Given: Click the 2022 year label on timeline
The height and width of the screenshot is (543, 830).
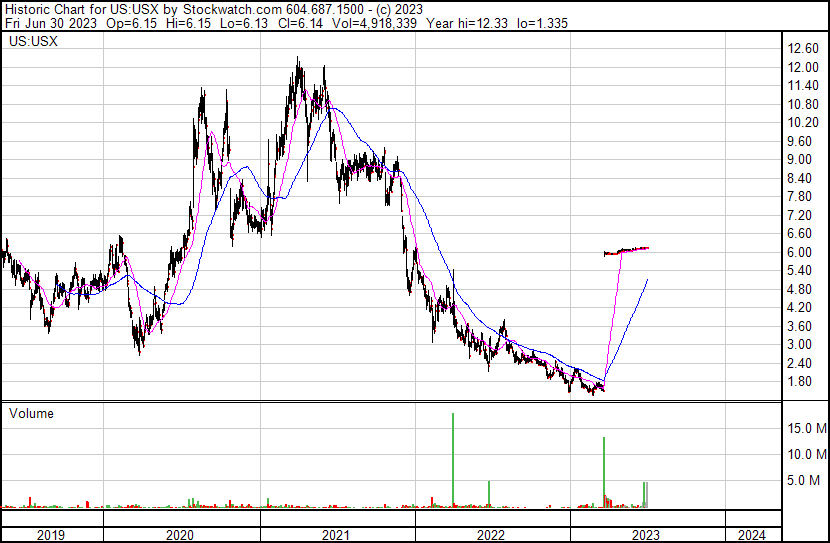Looking at the screenshot, I should point(491,535).
